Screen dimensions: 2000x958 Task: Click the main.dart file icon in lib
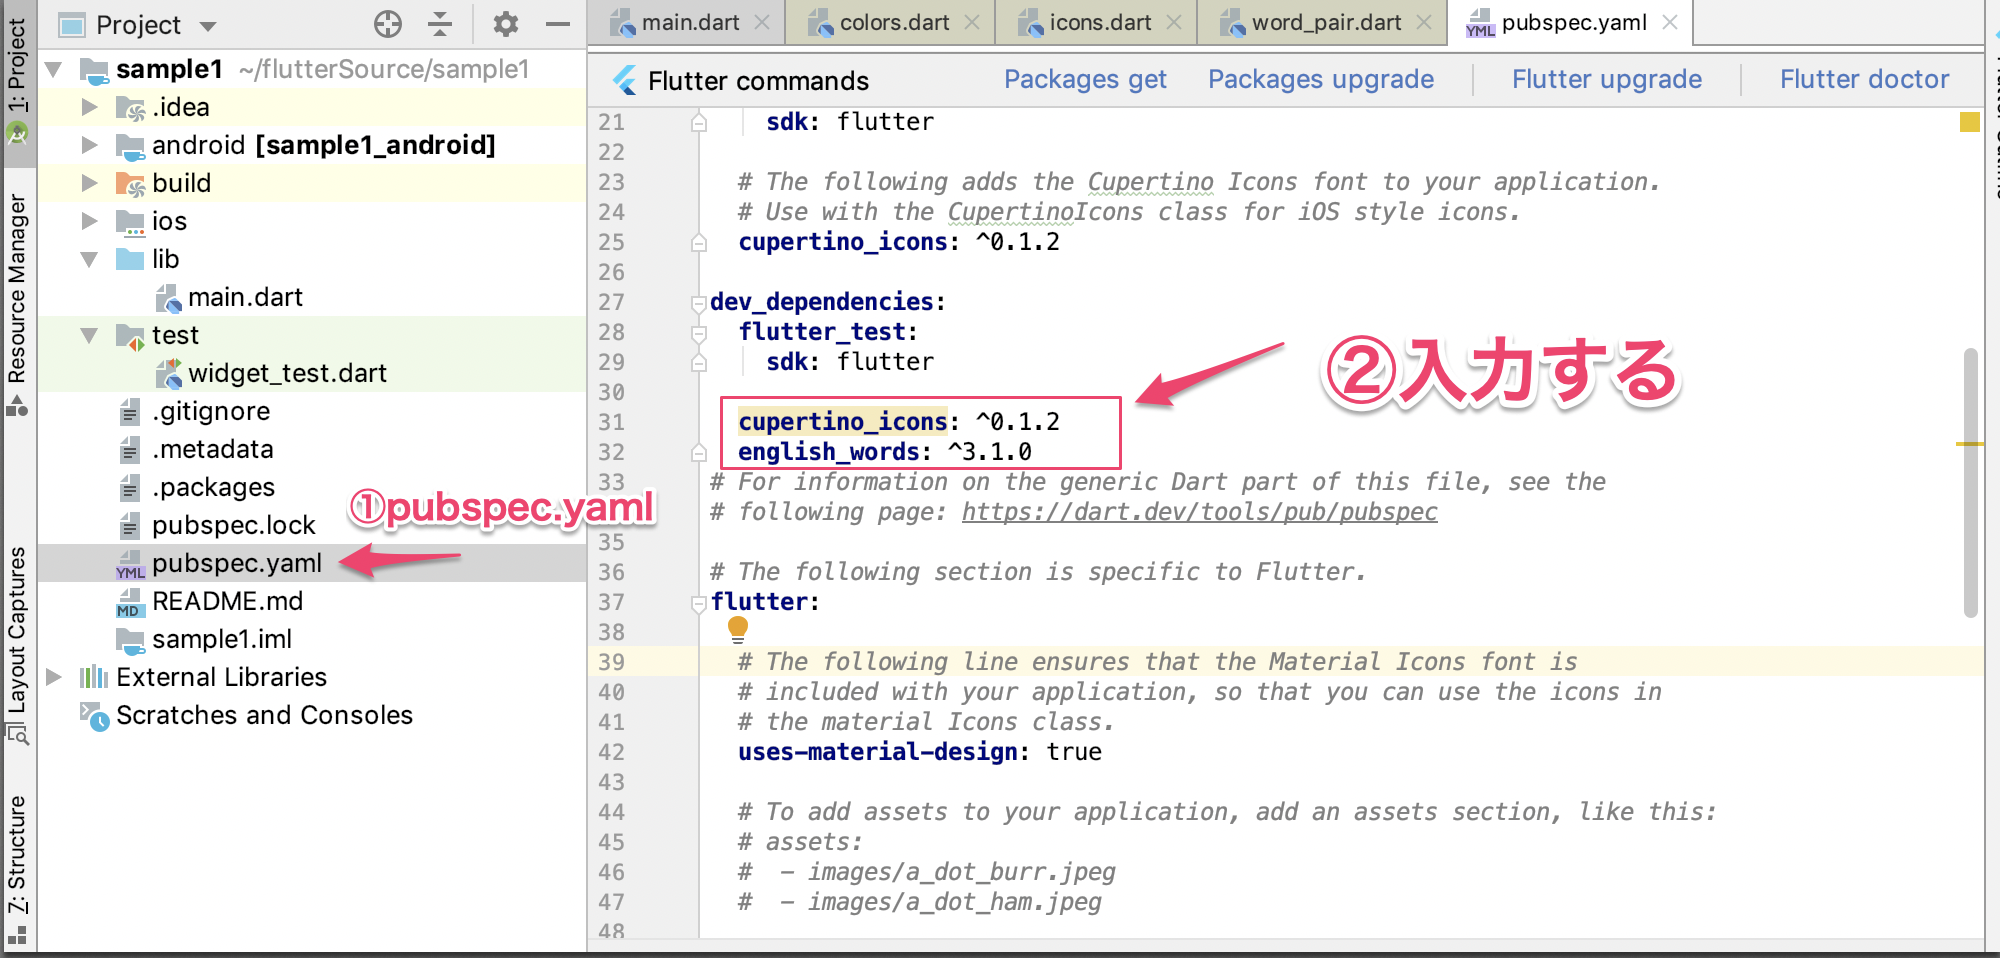coord(169,298)
